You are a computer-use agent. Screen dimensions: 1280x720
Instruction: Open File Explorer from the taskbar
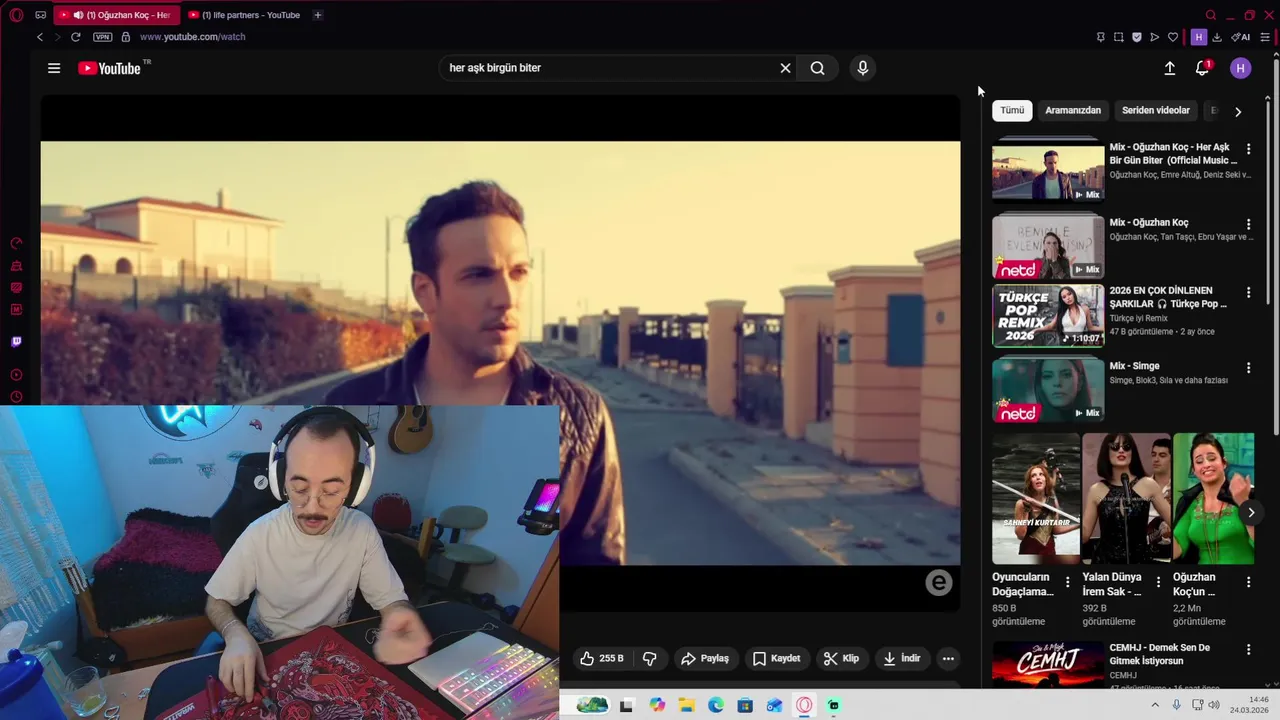click(x=686, y=705)
